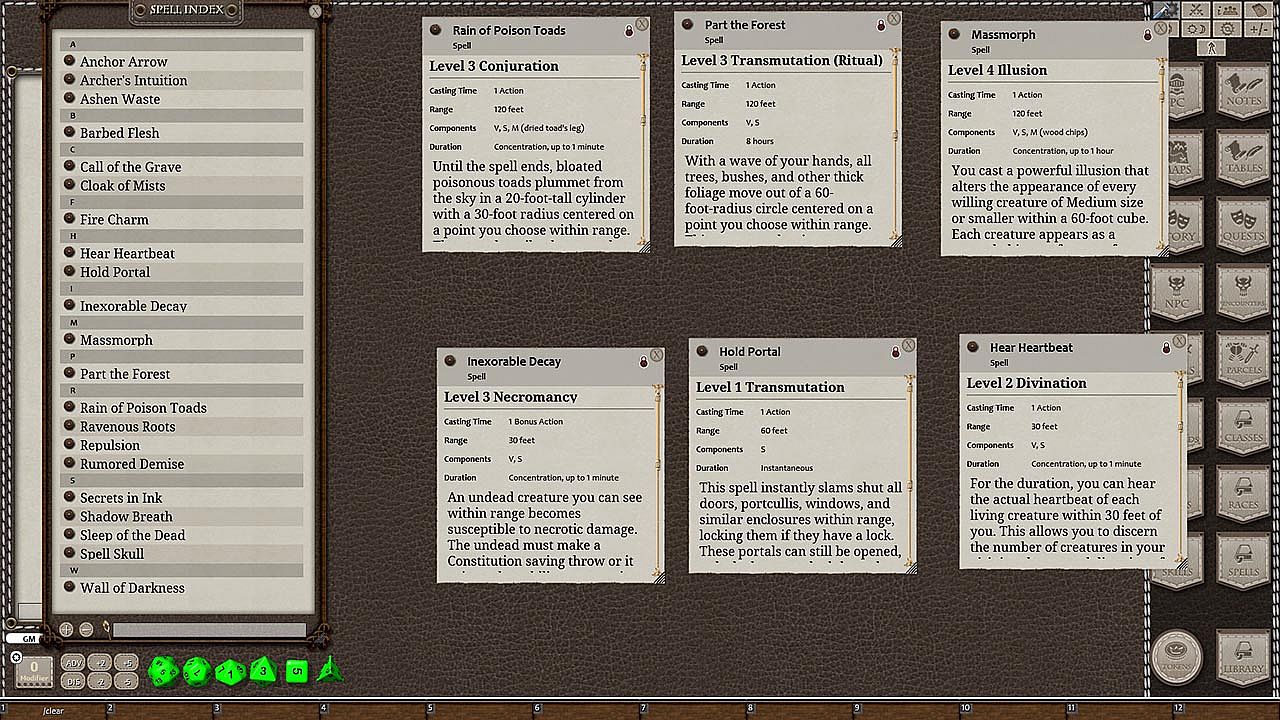Open the Encounters sidebar button
Screen dimensions: 1280x720
click(x=1243, y=291)
